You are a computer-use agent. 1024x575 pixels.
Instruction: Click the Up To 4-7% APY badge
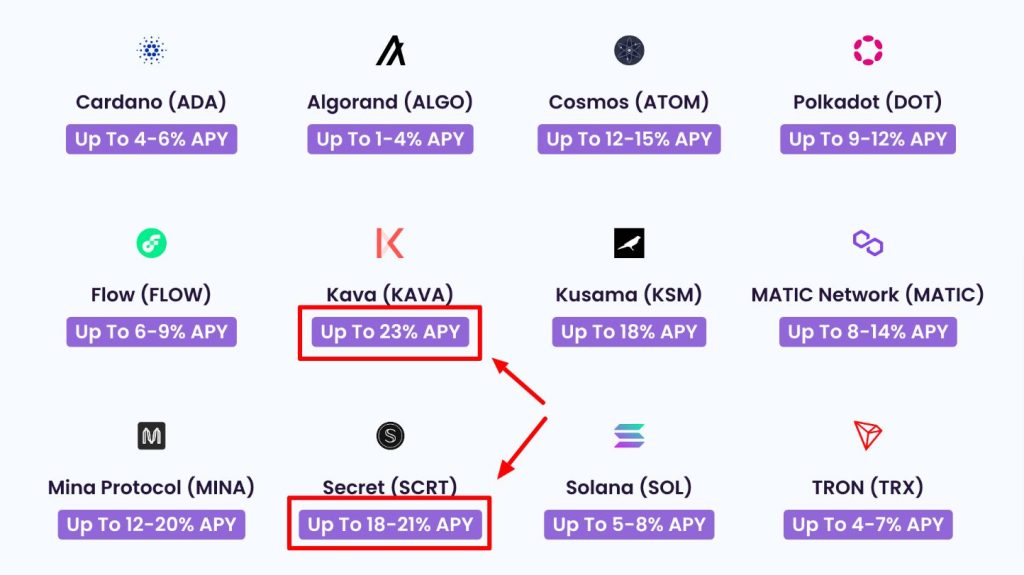pyautogui.click(x=868, y=525)
